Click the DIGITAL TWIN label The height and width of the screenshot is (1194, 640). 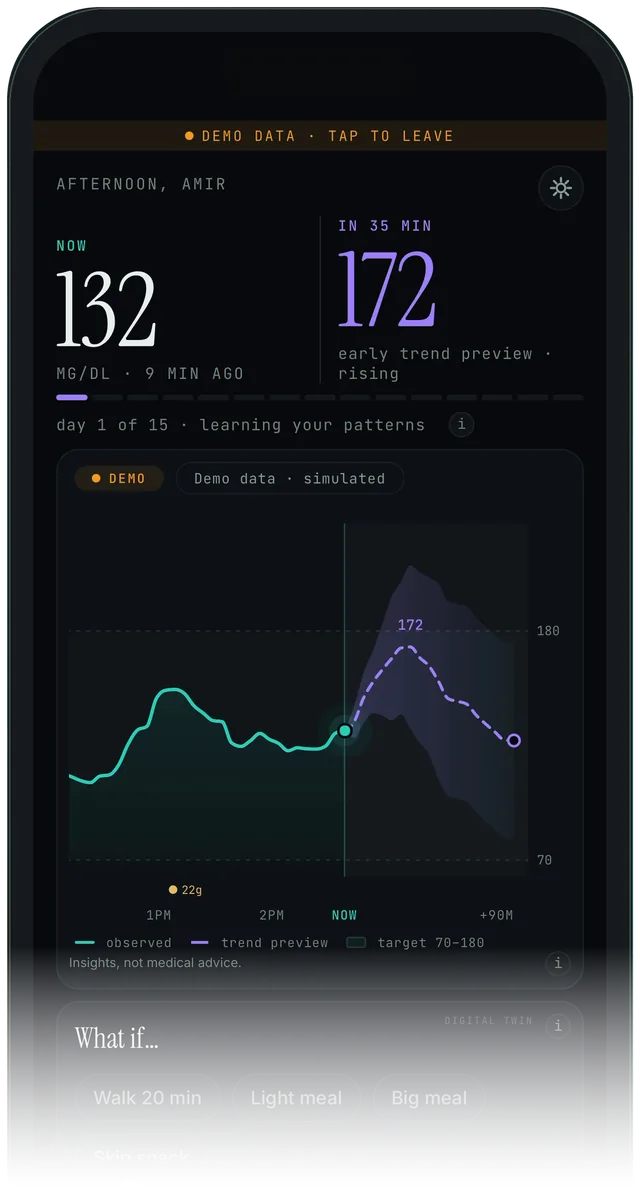(488, 1020)
